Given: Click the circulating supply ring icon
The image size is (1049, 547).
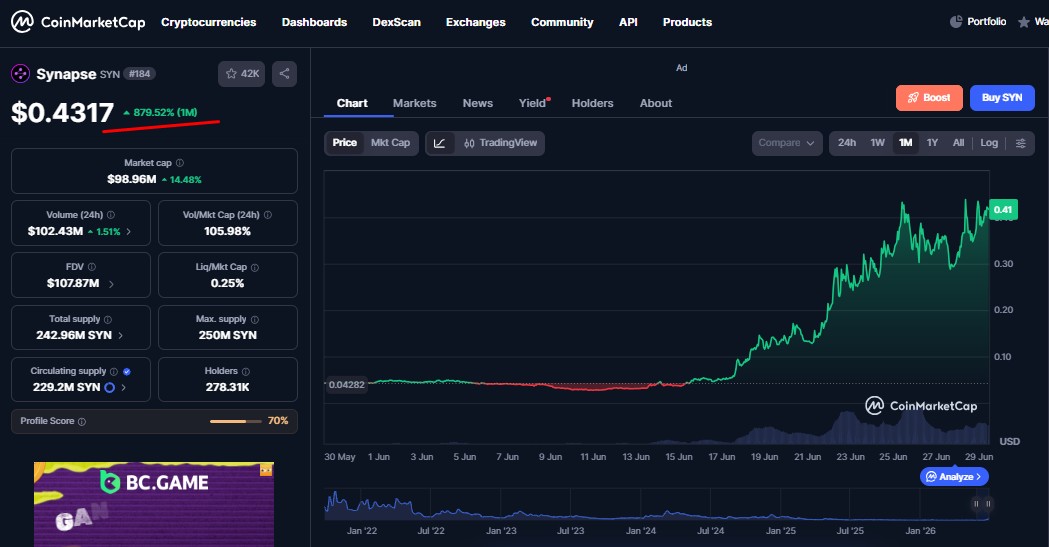Looking at the screenshot, I should [x=110, y=387].
